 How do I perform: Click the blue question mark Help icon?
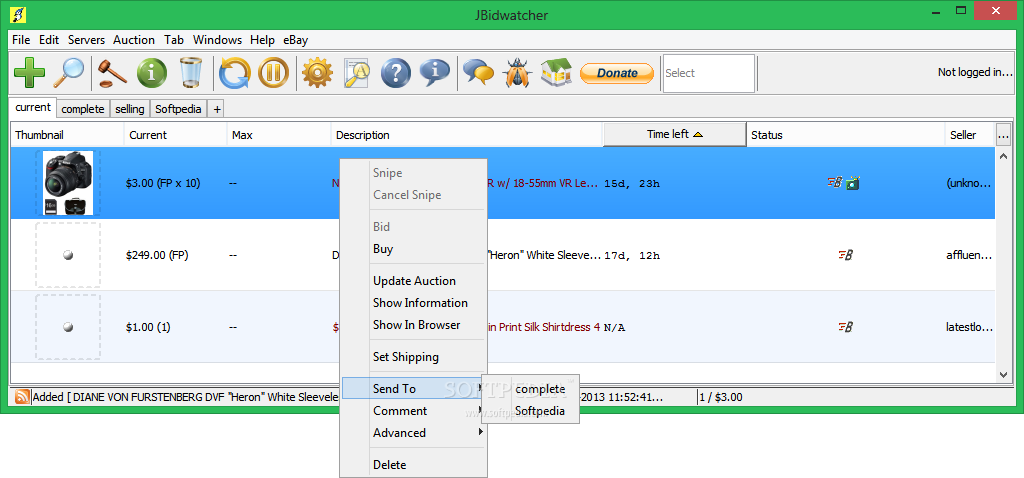tap(396, 72)
